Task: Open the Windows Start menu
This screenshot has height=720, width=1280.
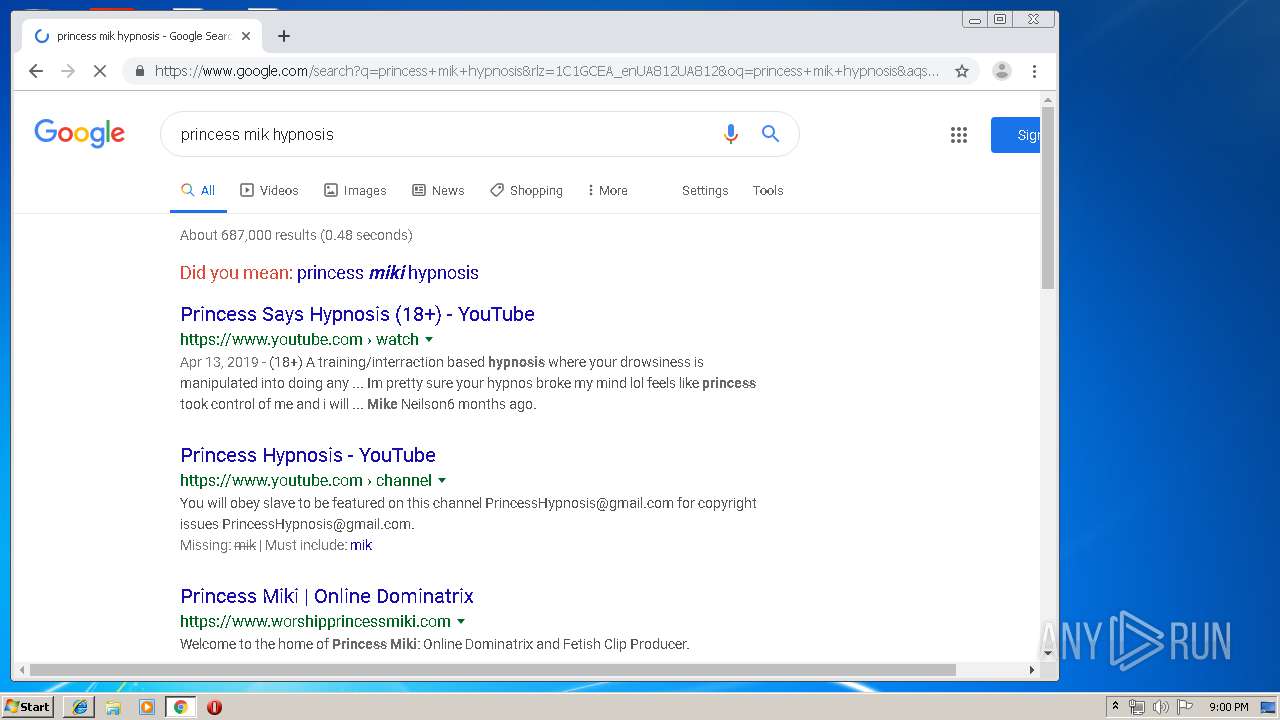Action: [x=28, y=707]
